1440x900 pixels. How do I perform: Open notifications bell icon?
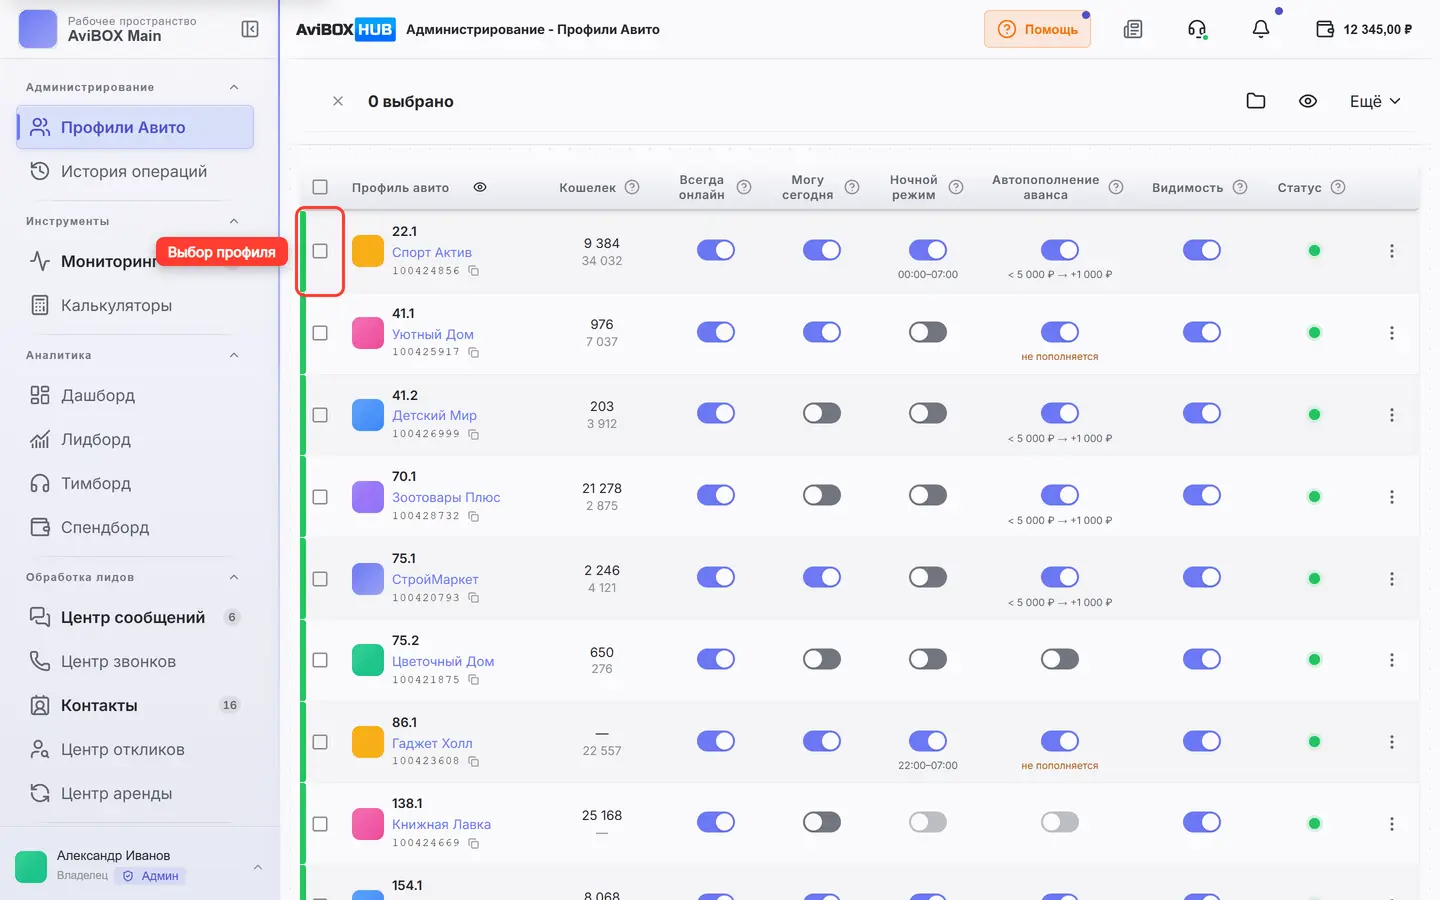[1261, 29]
